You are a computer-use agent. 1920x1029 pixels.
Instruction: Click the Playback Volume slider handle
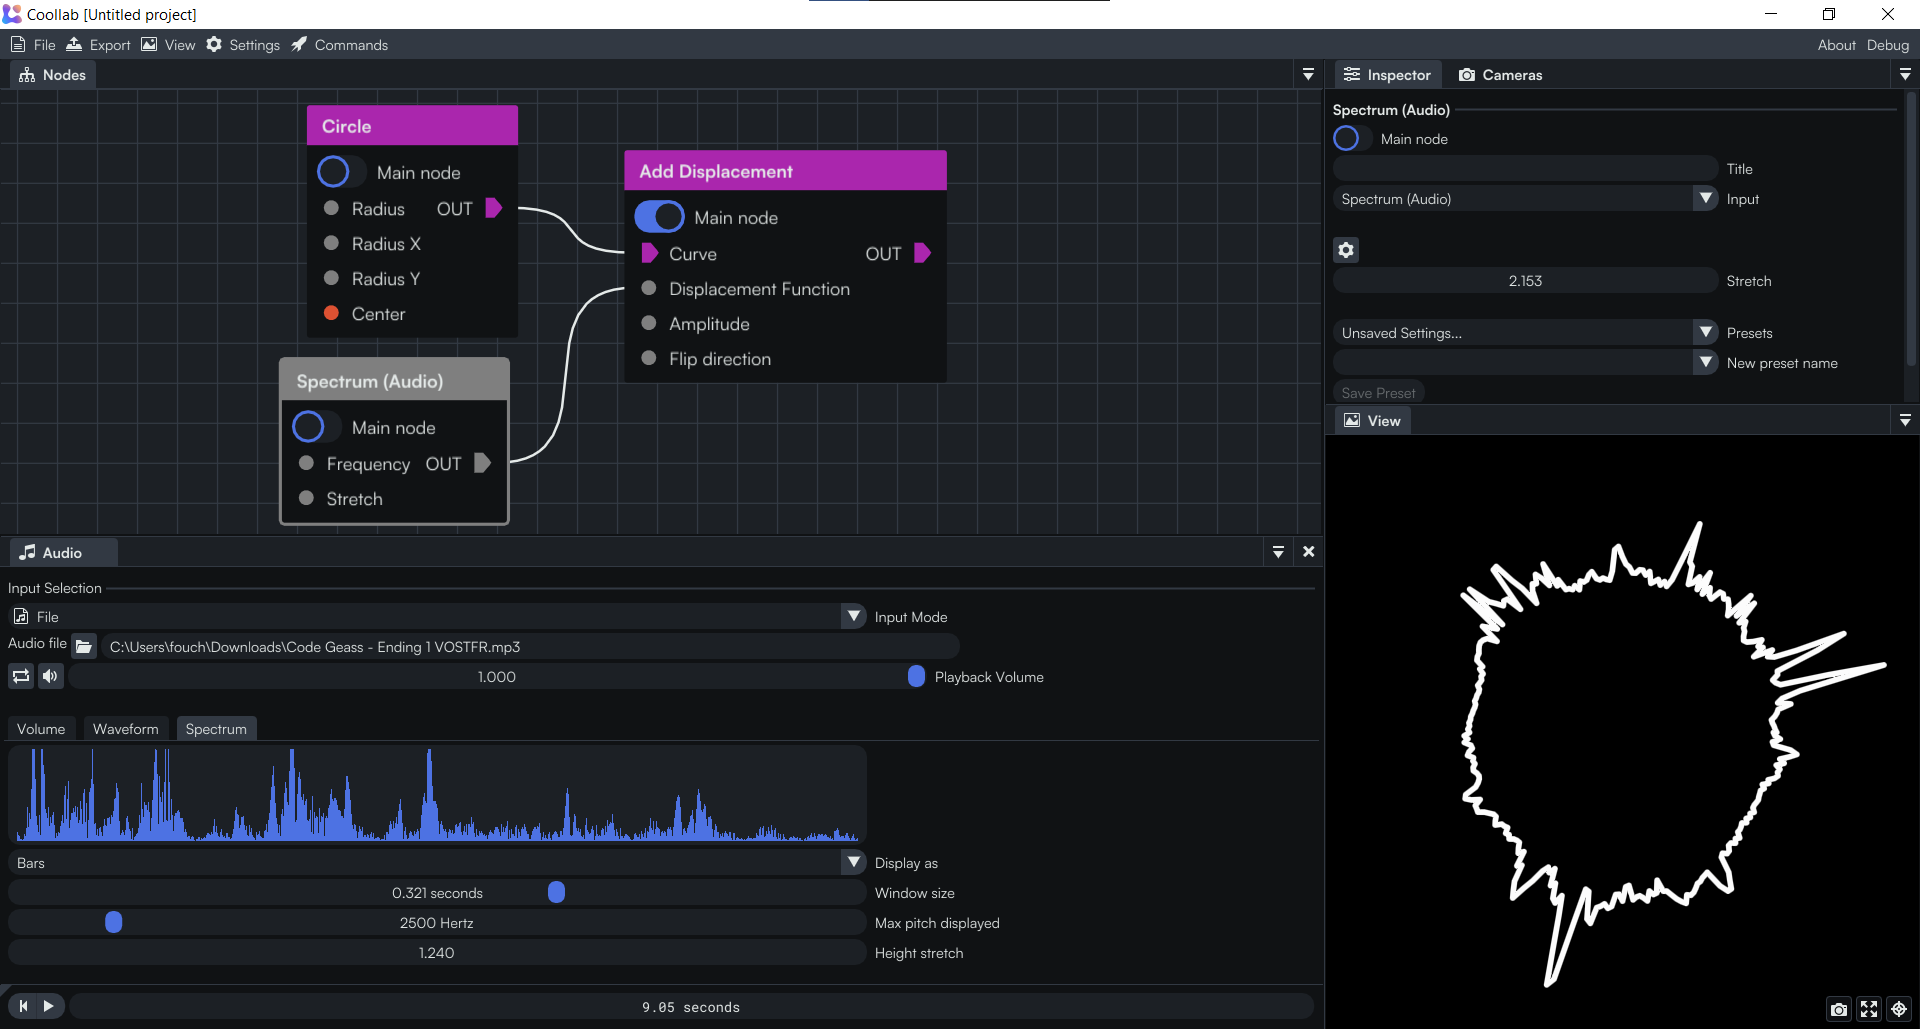coord(916,677)
